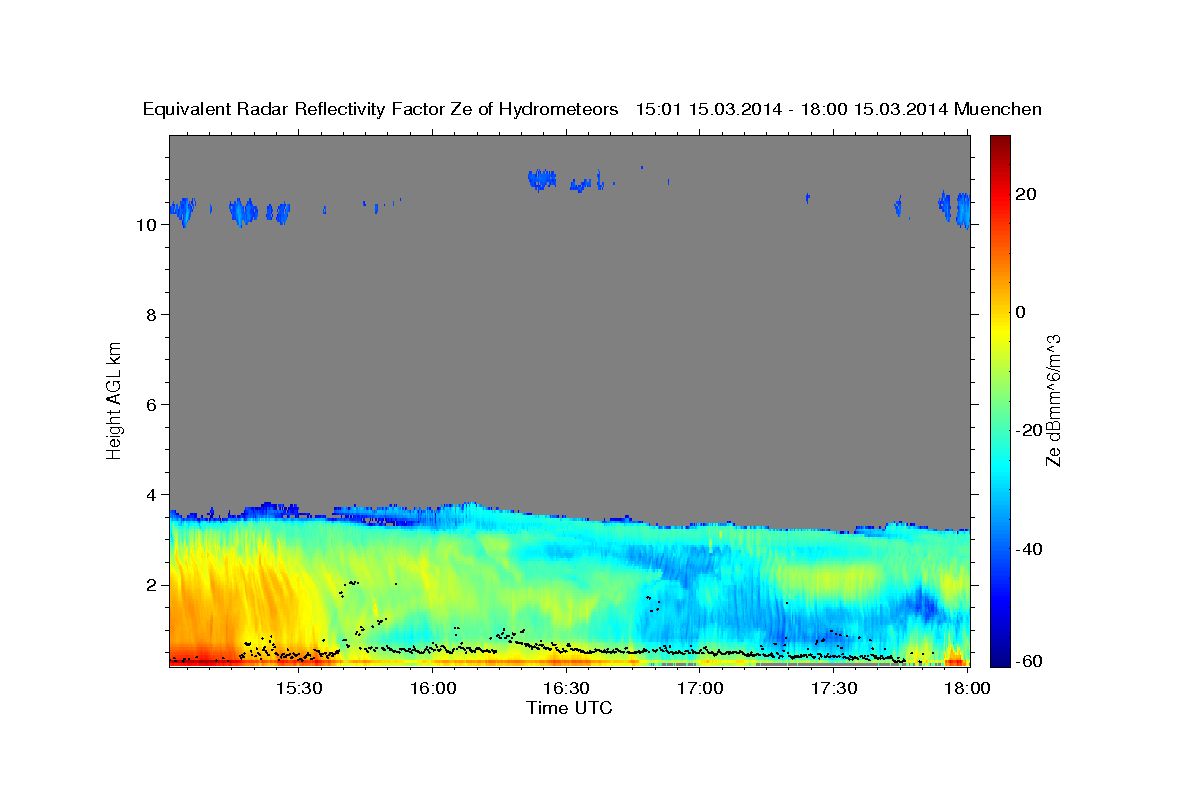Click the blue cirrus cloud patch near 16:25 at 11 km
Screen dimensions: 1200x800
[x=541, y=180]
